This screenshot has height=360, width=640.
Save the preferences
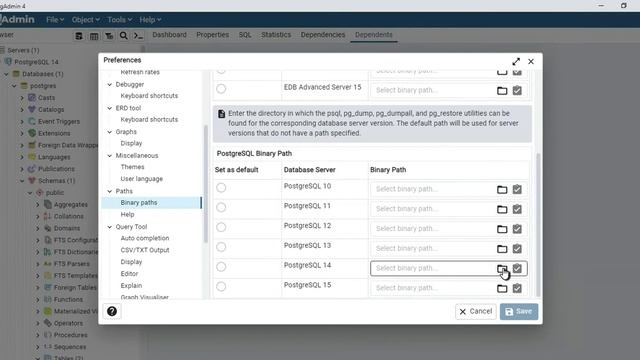coord(519,311)
